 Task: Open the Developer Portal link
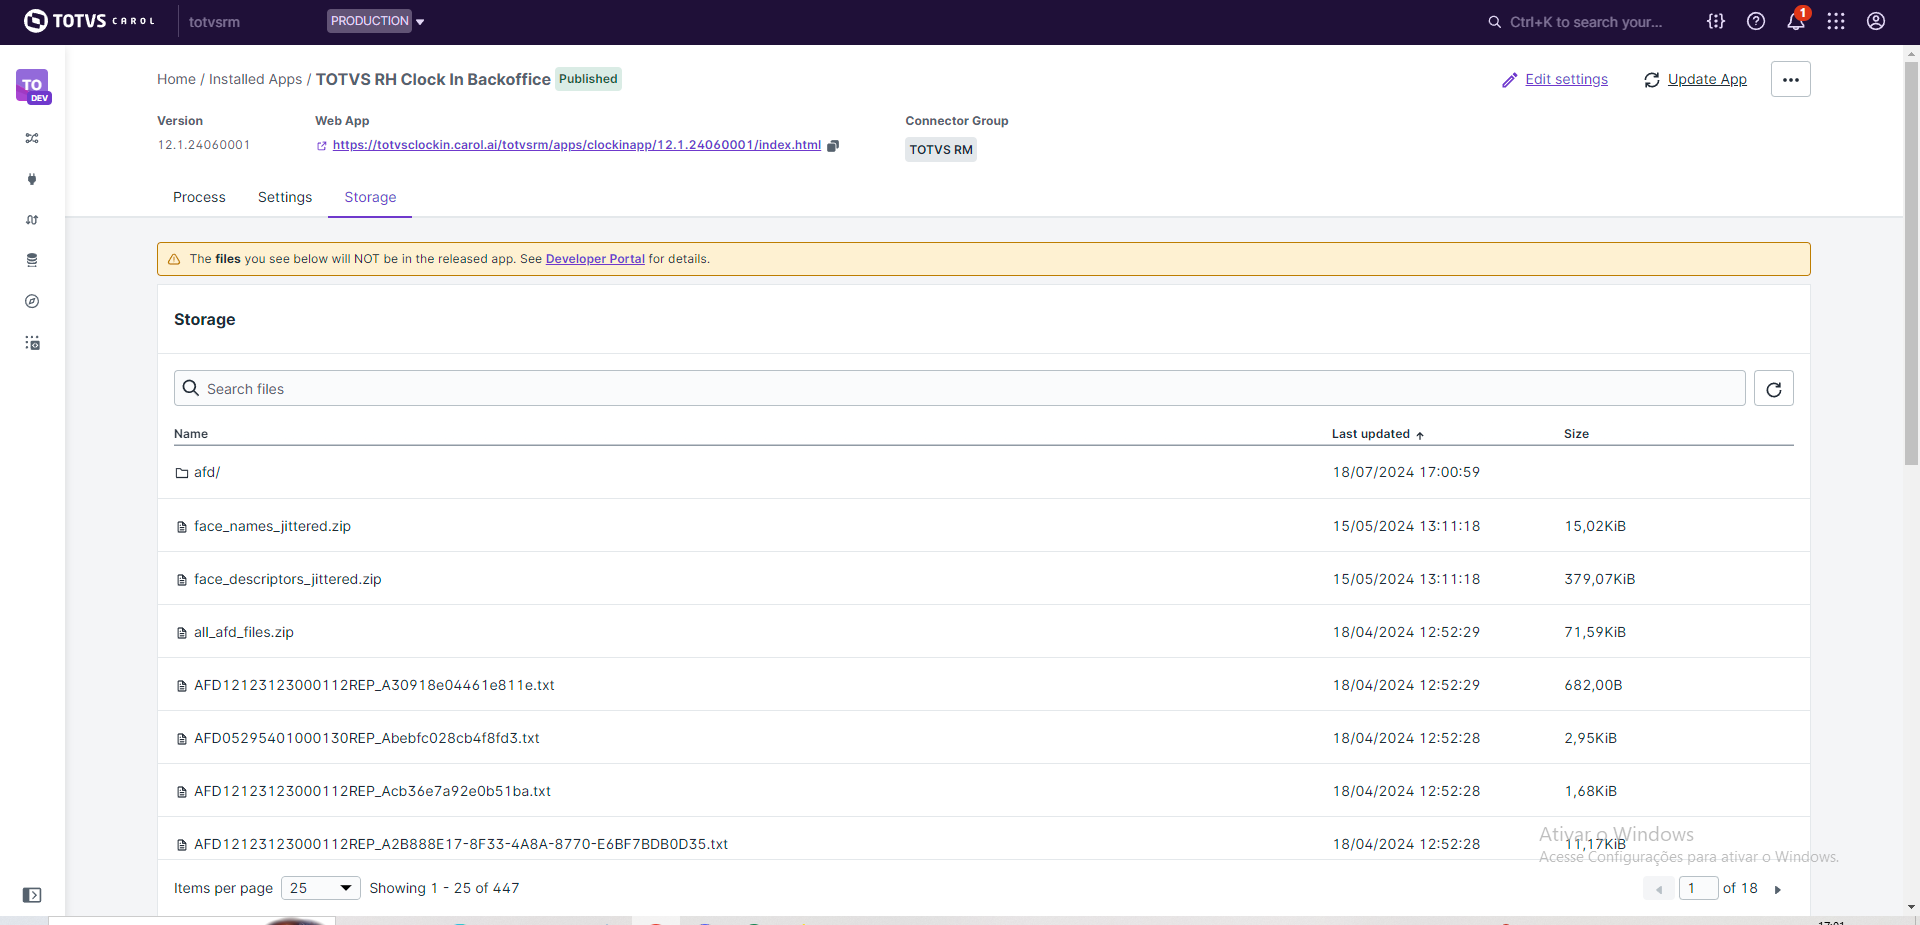click(x=595, y=259)
